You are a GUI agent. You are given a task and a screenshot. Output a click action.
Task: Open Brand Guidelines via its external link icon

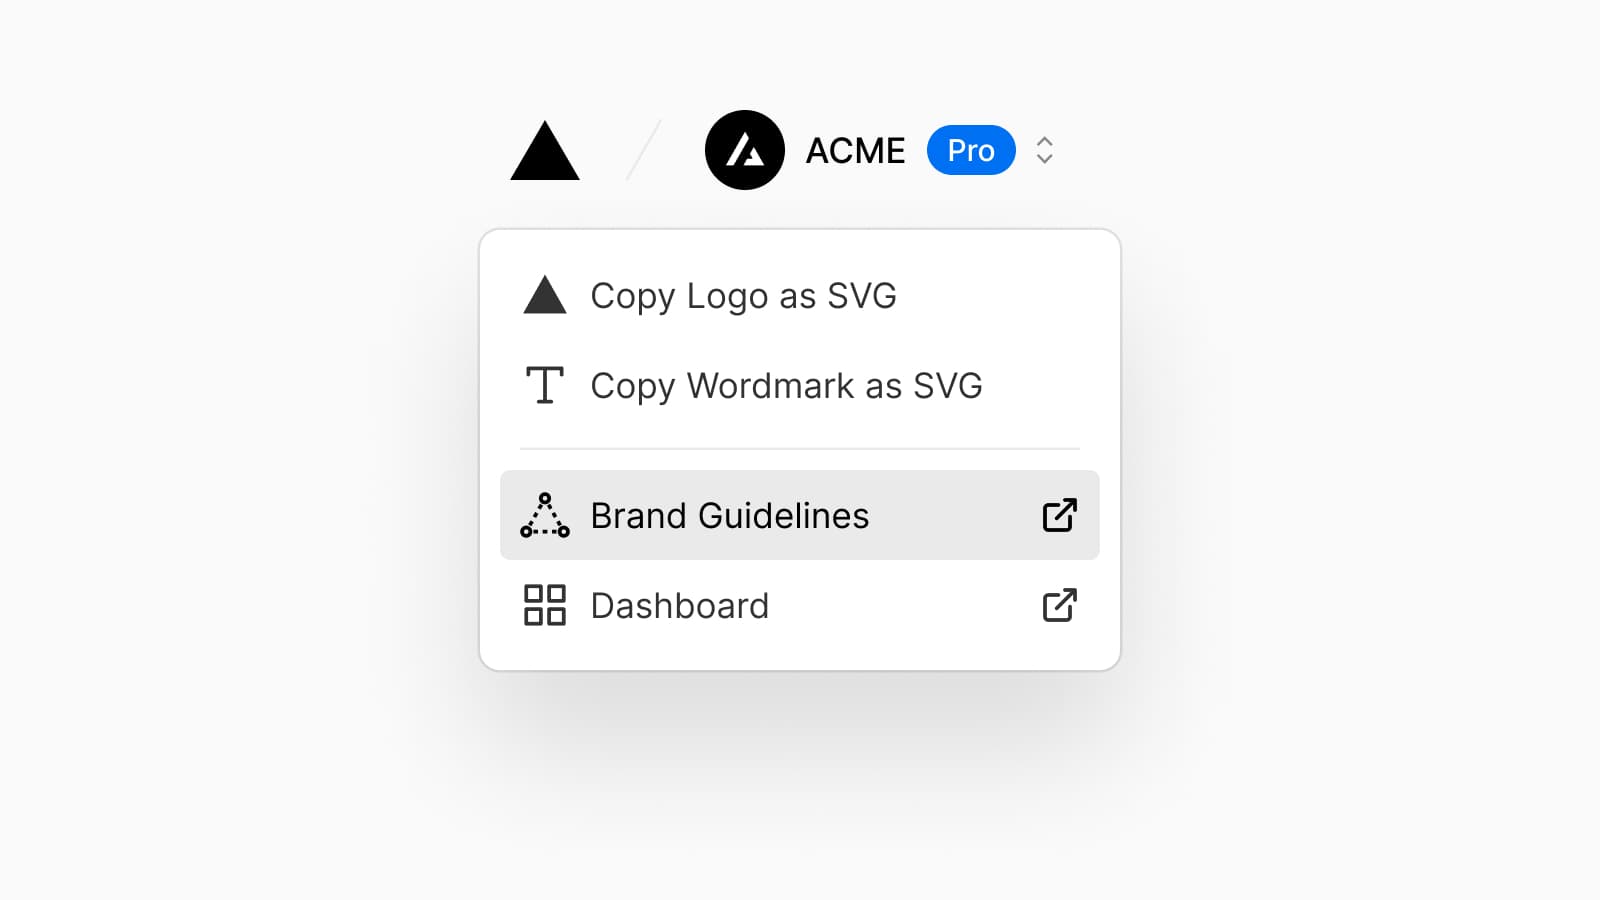tap(1059, 515)
